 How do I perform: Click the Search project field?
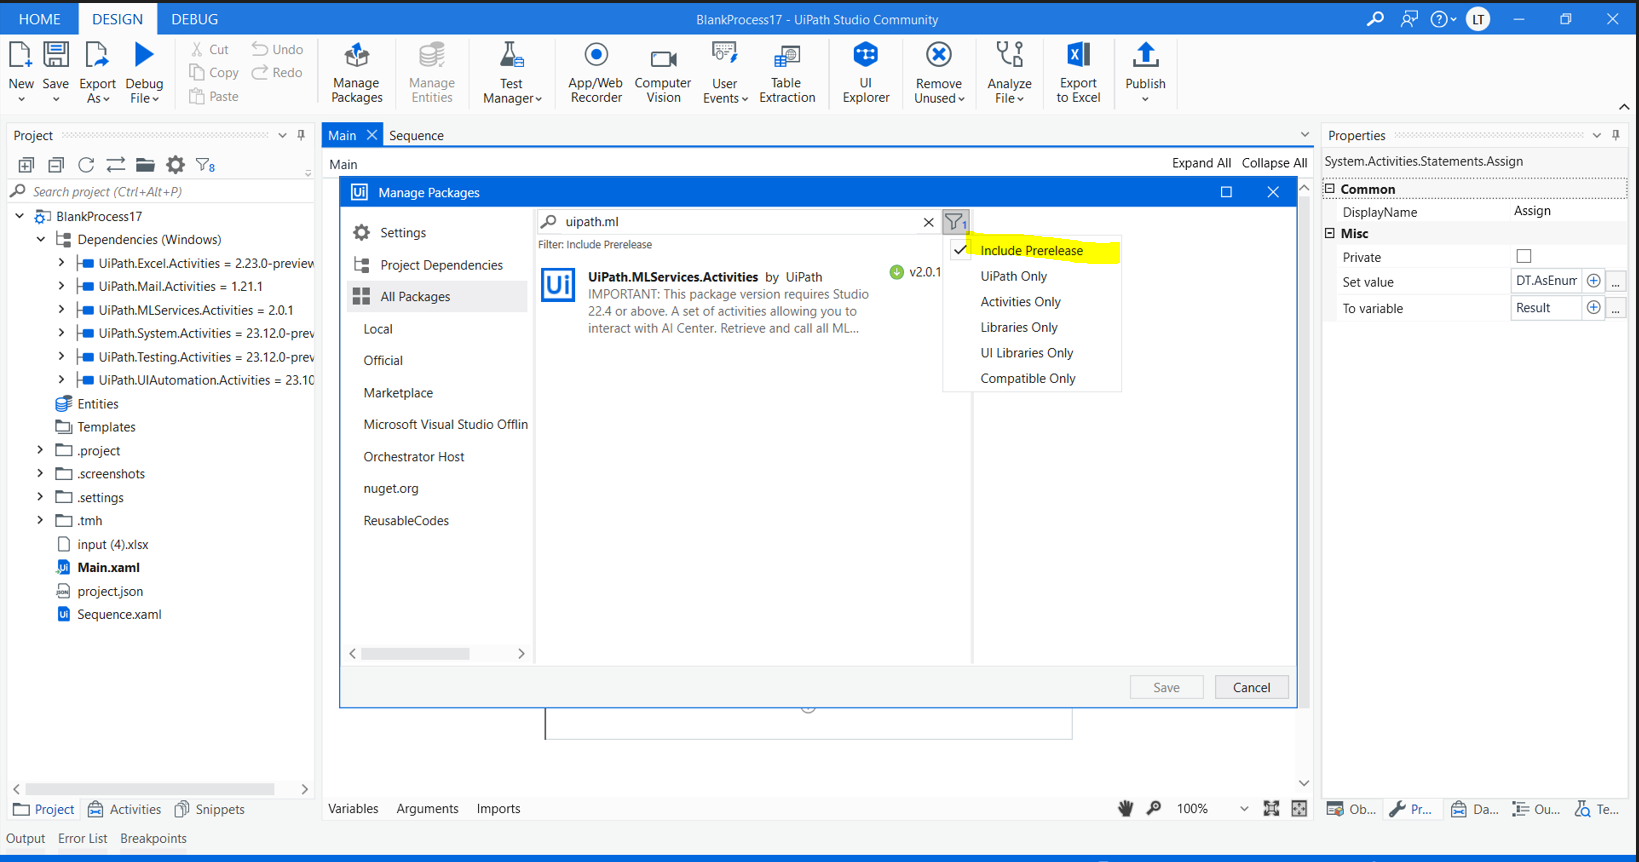[x=160, y=192]
